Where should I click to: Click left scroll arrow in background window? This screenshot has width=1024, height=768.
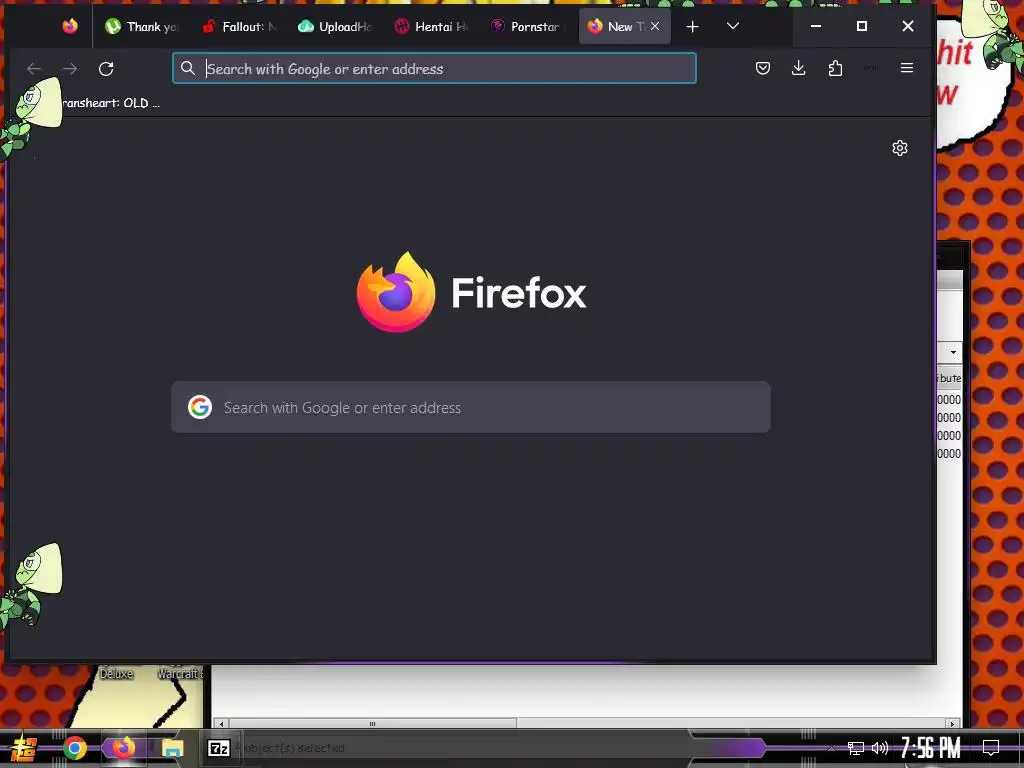click(x=221, y=724)
